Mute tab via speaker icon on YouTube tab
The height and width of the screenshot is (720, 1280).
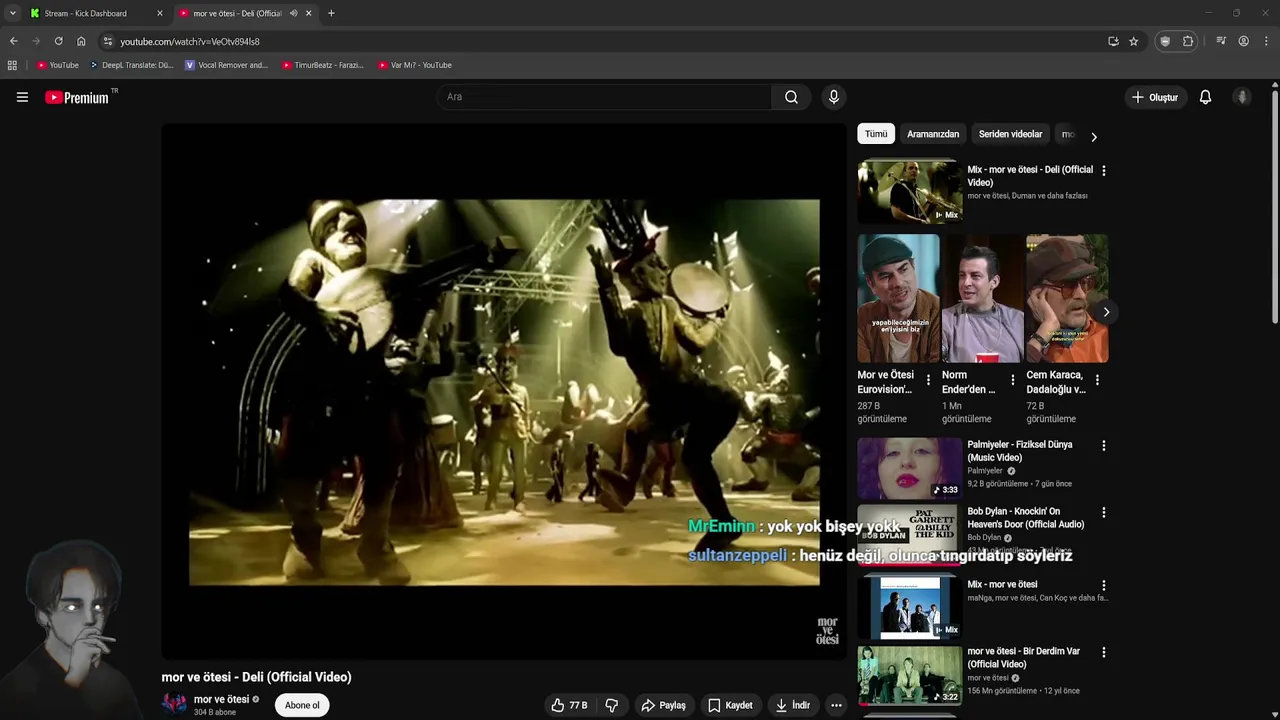[x=293, y=13]
